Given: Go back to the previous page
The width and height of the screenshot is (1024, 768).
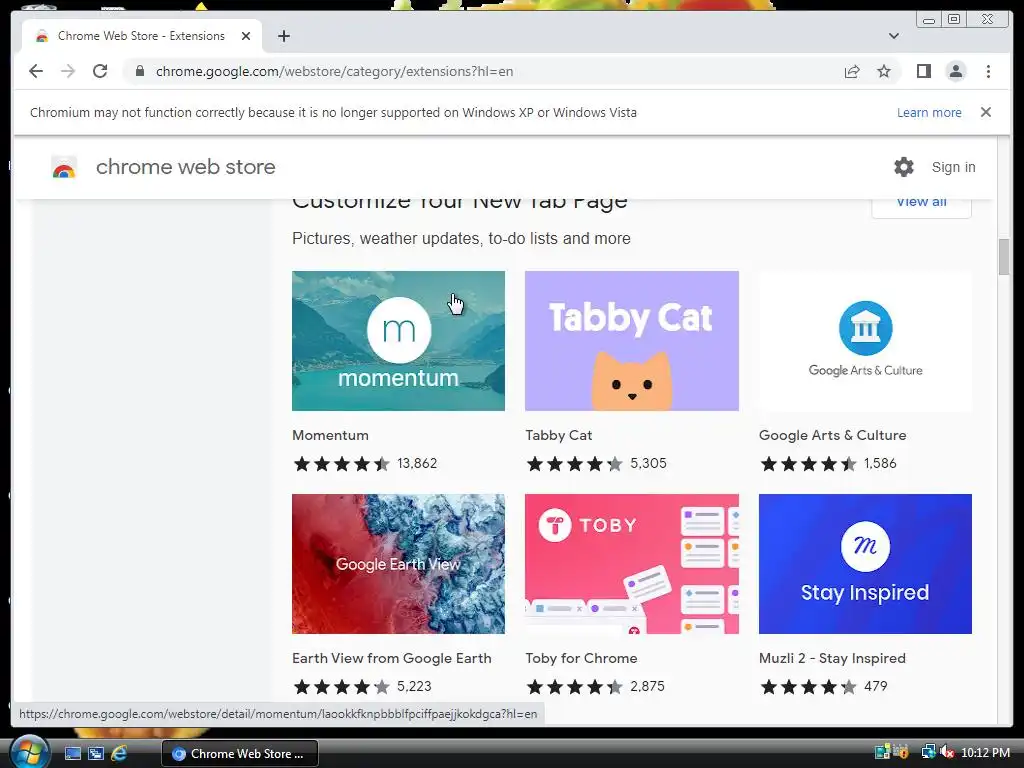Looking at the screenshot, I should point(36,71).
